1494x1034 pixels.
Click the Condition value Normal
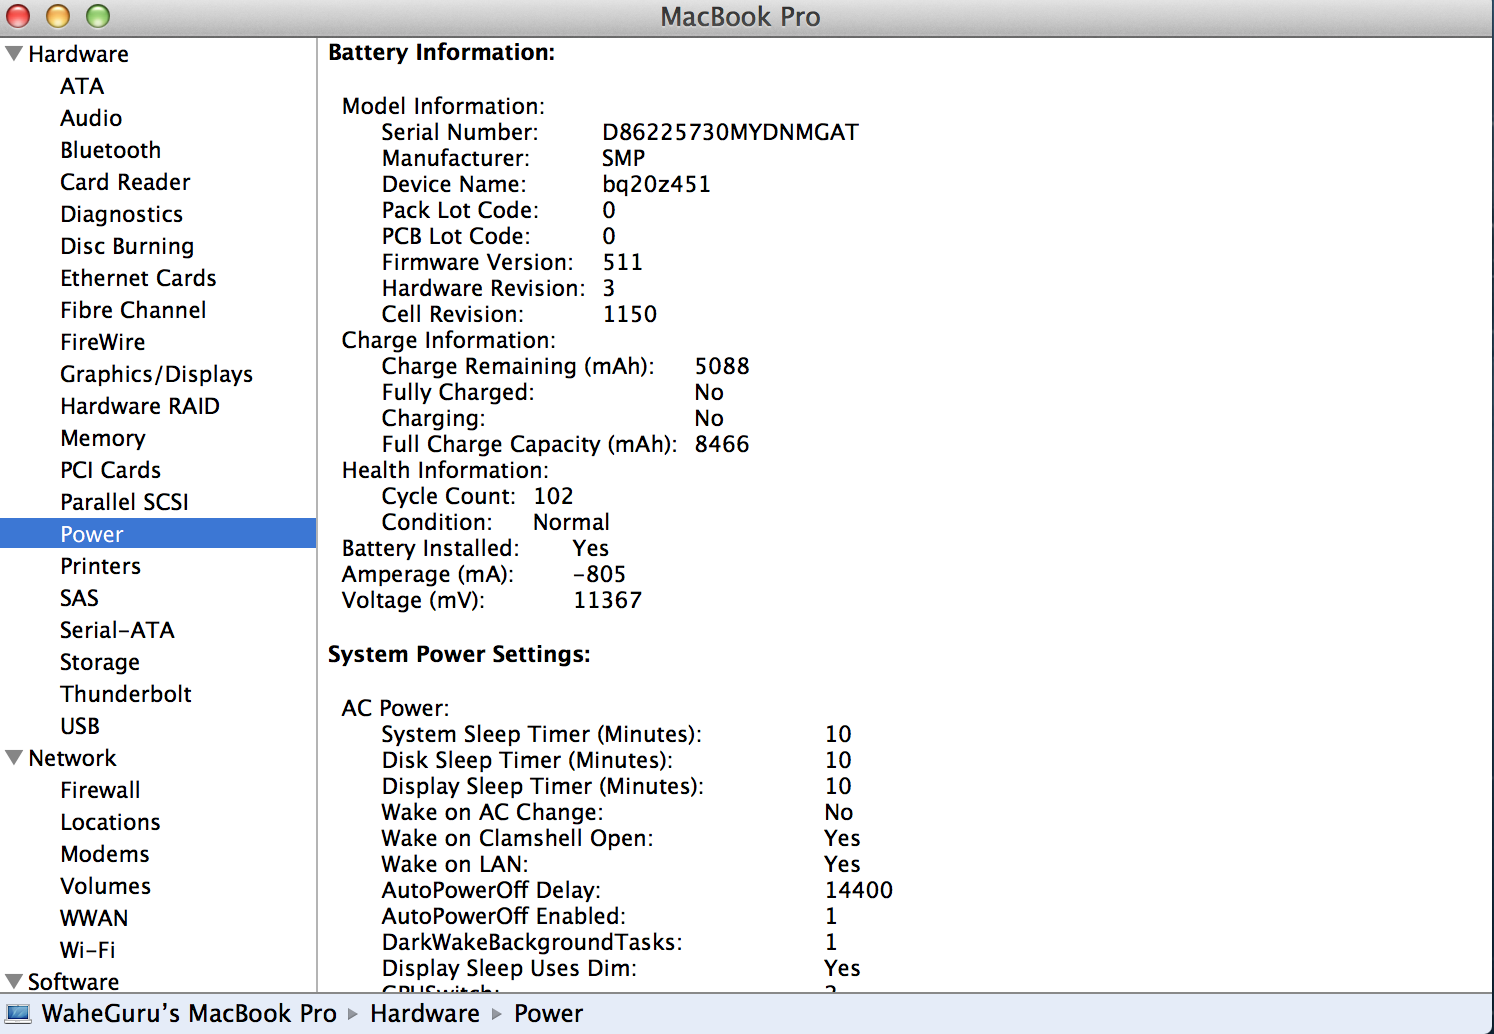(571, 522)
